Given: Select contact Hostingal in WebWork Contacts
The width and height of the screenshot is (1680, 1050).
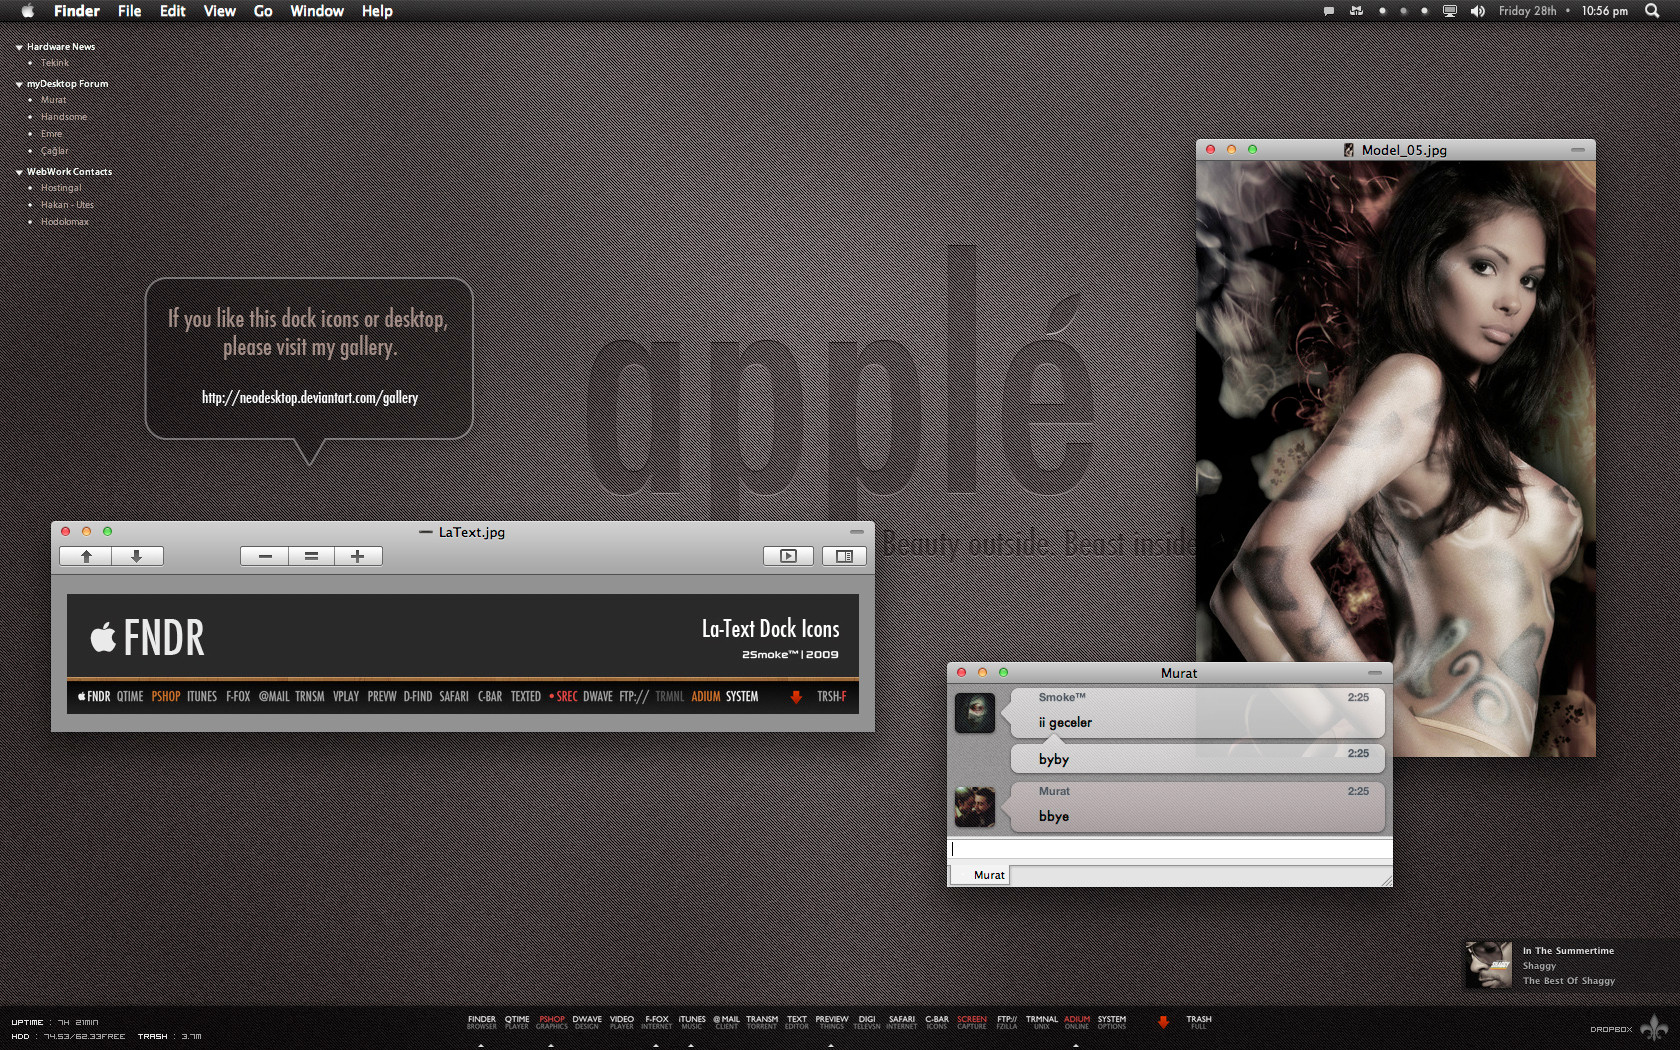Looking at the screenshot, I should click(61, 188).
